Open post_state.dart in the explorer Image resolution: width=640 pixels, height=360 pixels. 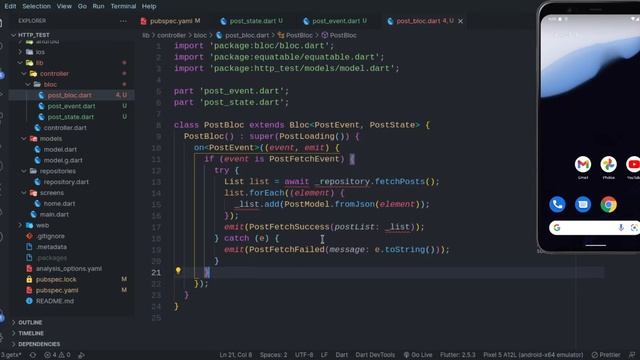tap(71, 117)
